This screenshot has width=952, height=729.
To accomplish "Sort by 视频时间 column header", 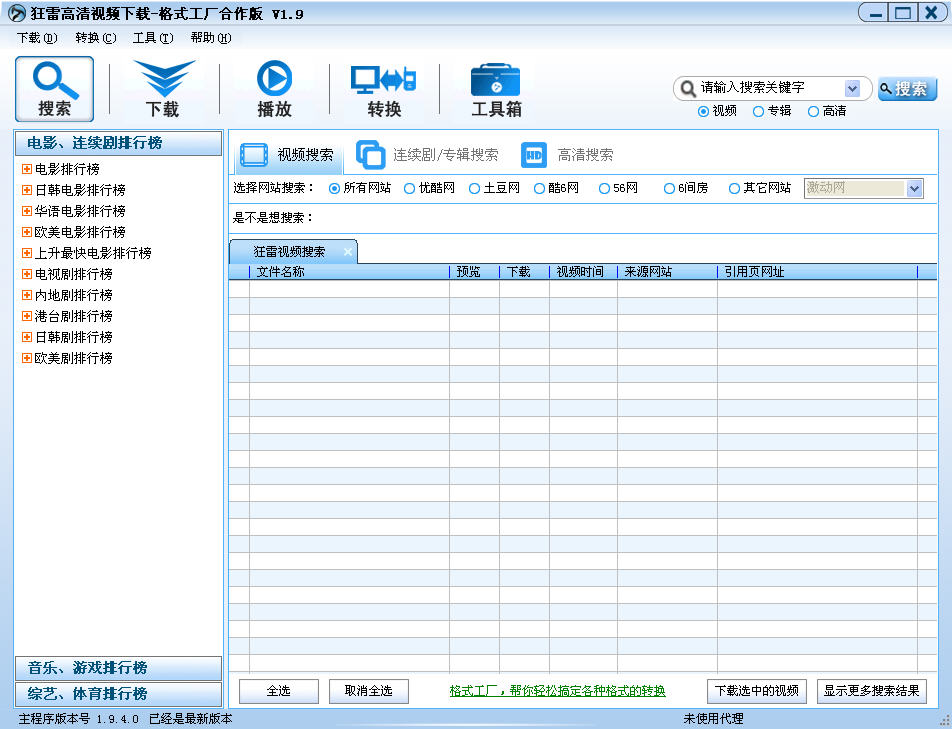I will [583, 272].
